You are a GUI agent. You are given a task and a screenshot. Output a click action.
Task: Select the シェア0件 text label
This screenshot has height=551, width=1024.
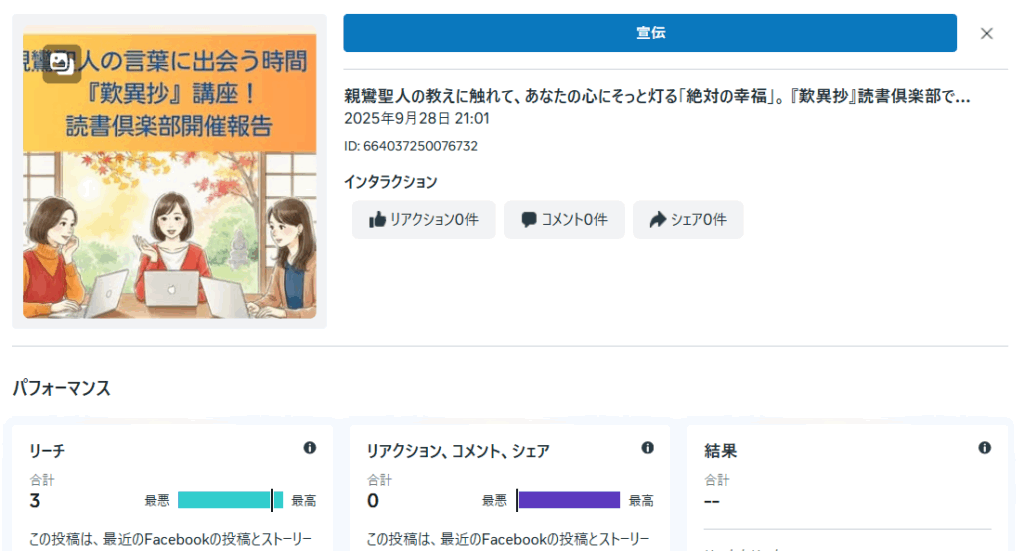coord(698,220)
